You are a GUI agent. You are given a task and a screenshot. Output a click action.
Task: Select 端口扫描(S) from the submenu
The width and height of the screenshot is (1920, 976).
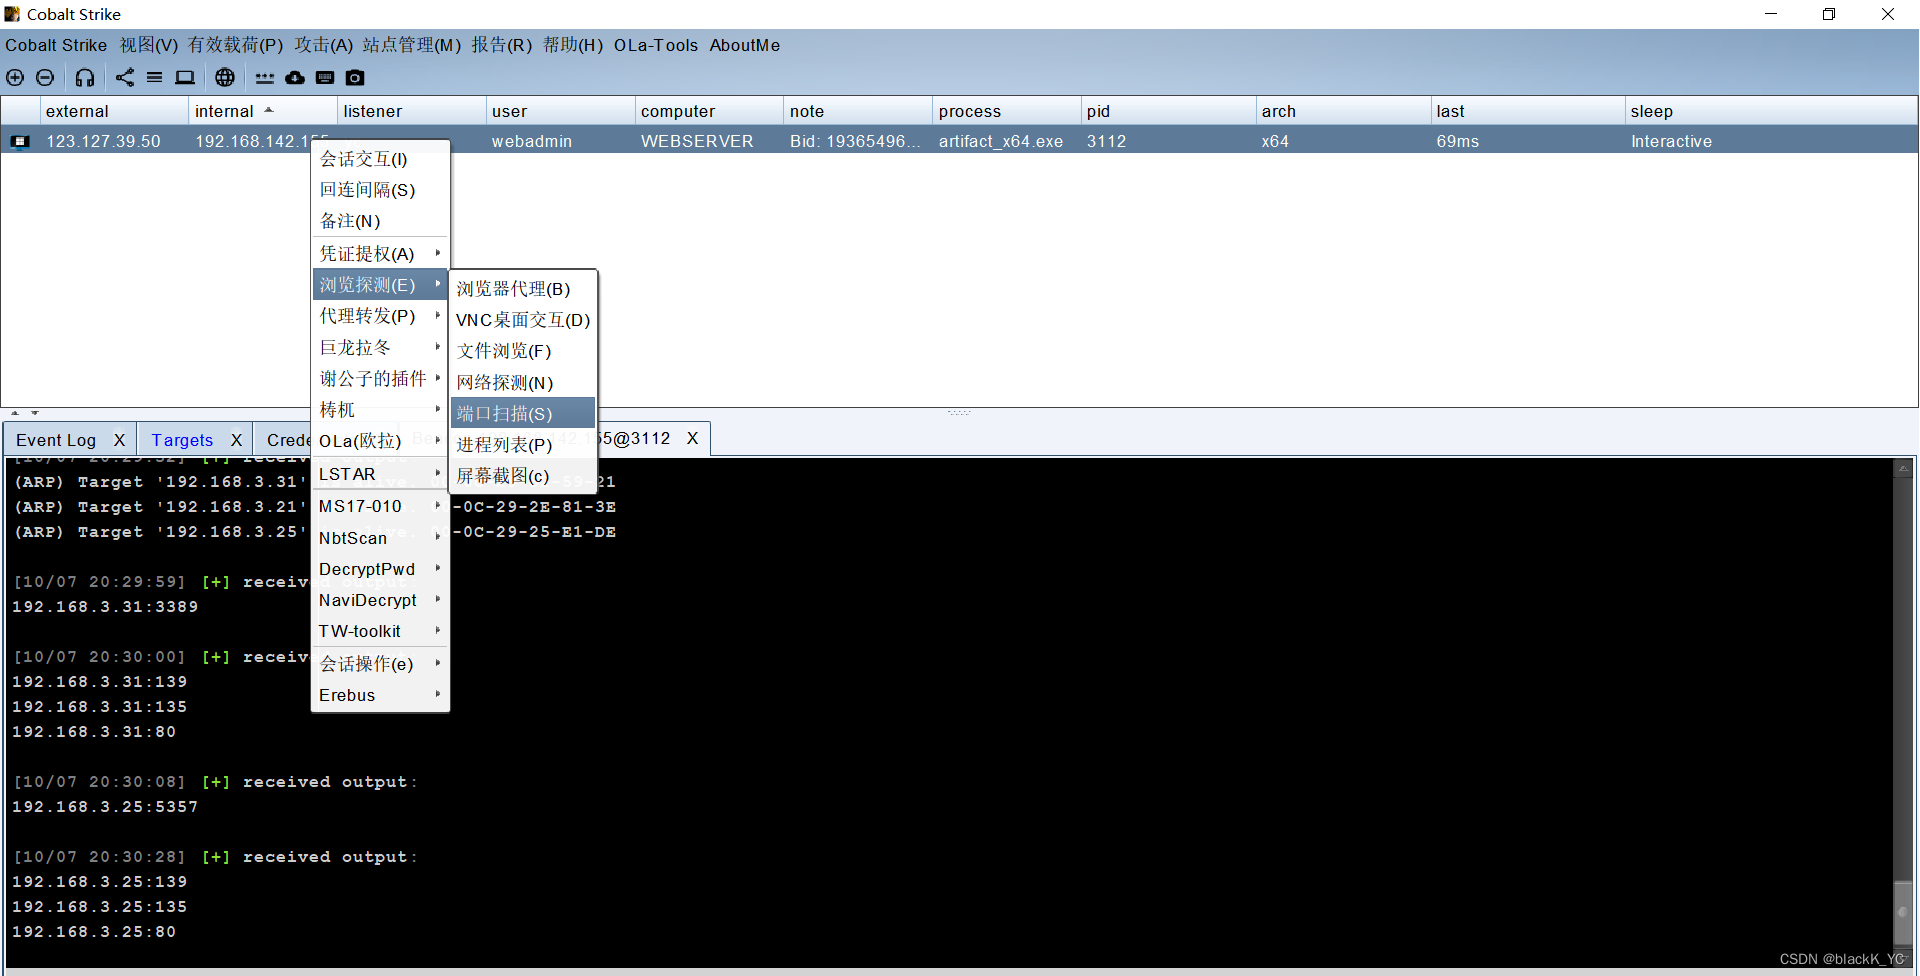(x=503, y=412)
